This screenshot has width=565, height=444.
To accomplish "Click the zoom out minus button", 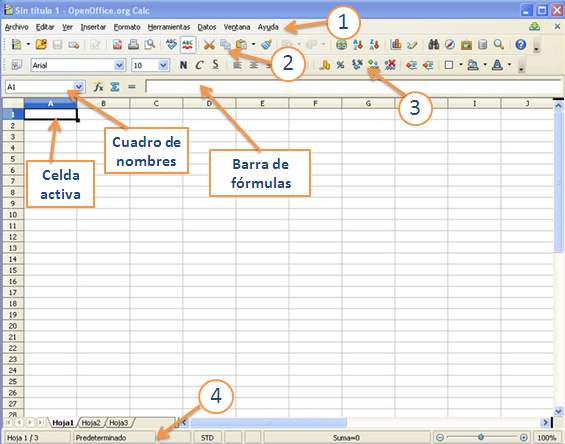I will point(440,437).
